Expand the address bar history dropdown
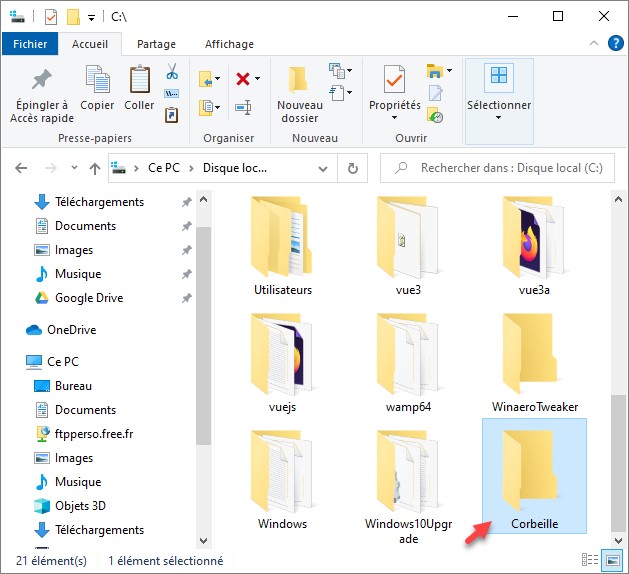 323,169
